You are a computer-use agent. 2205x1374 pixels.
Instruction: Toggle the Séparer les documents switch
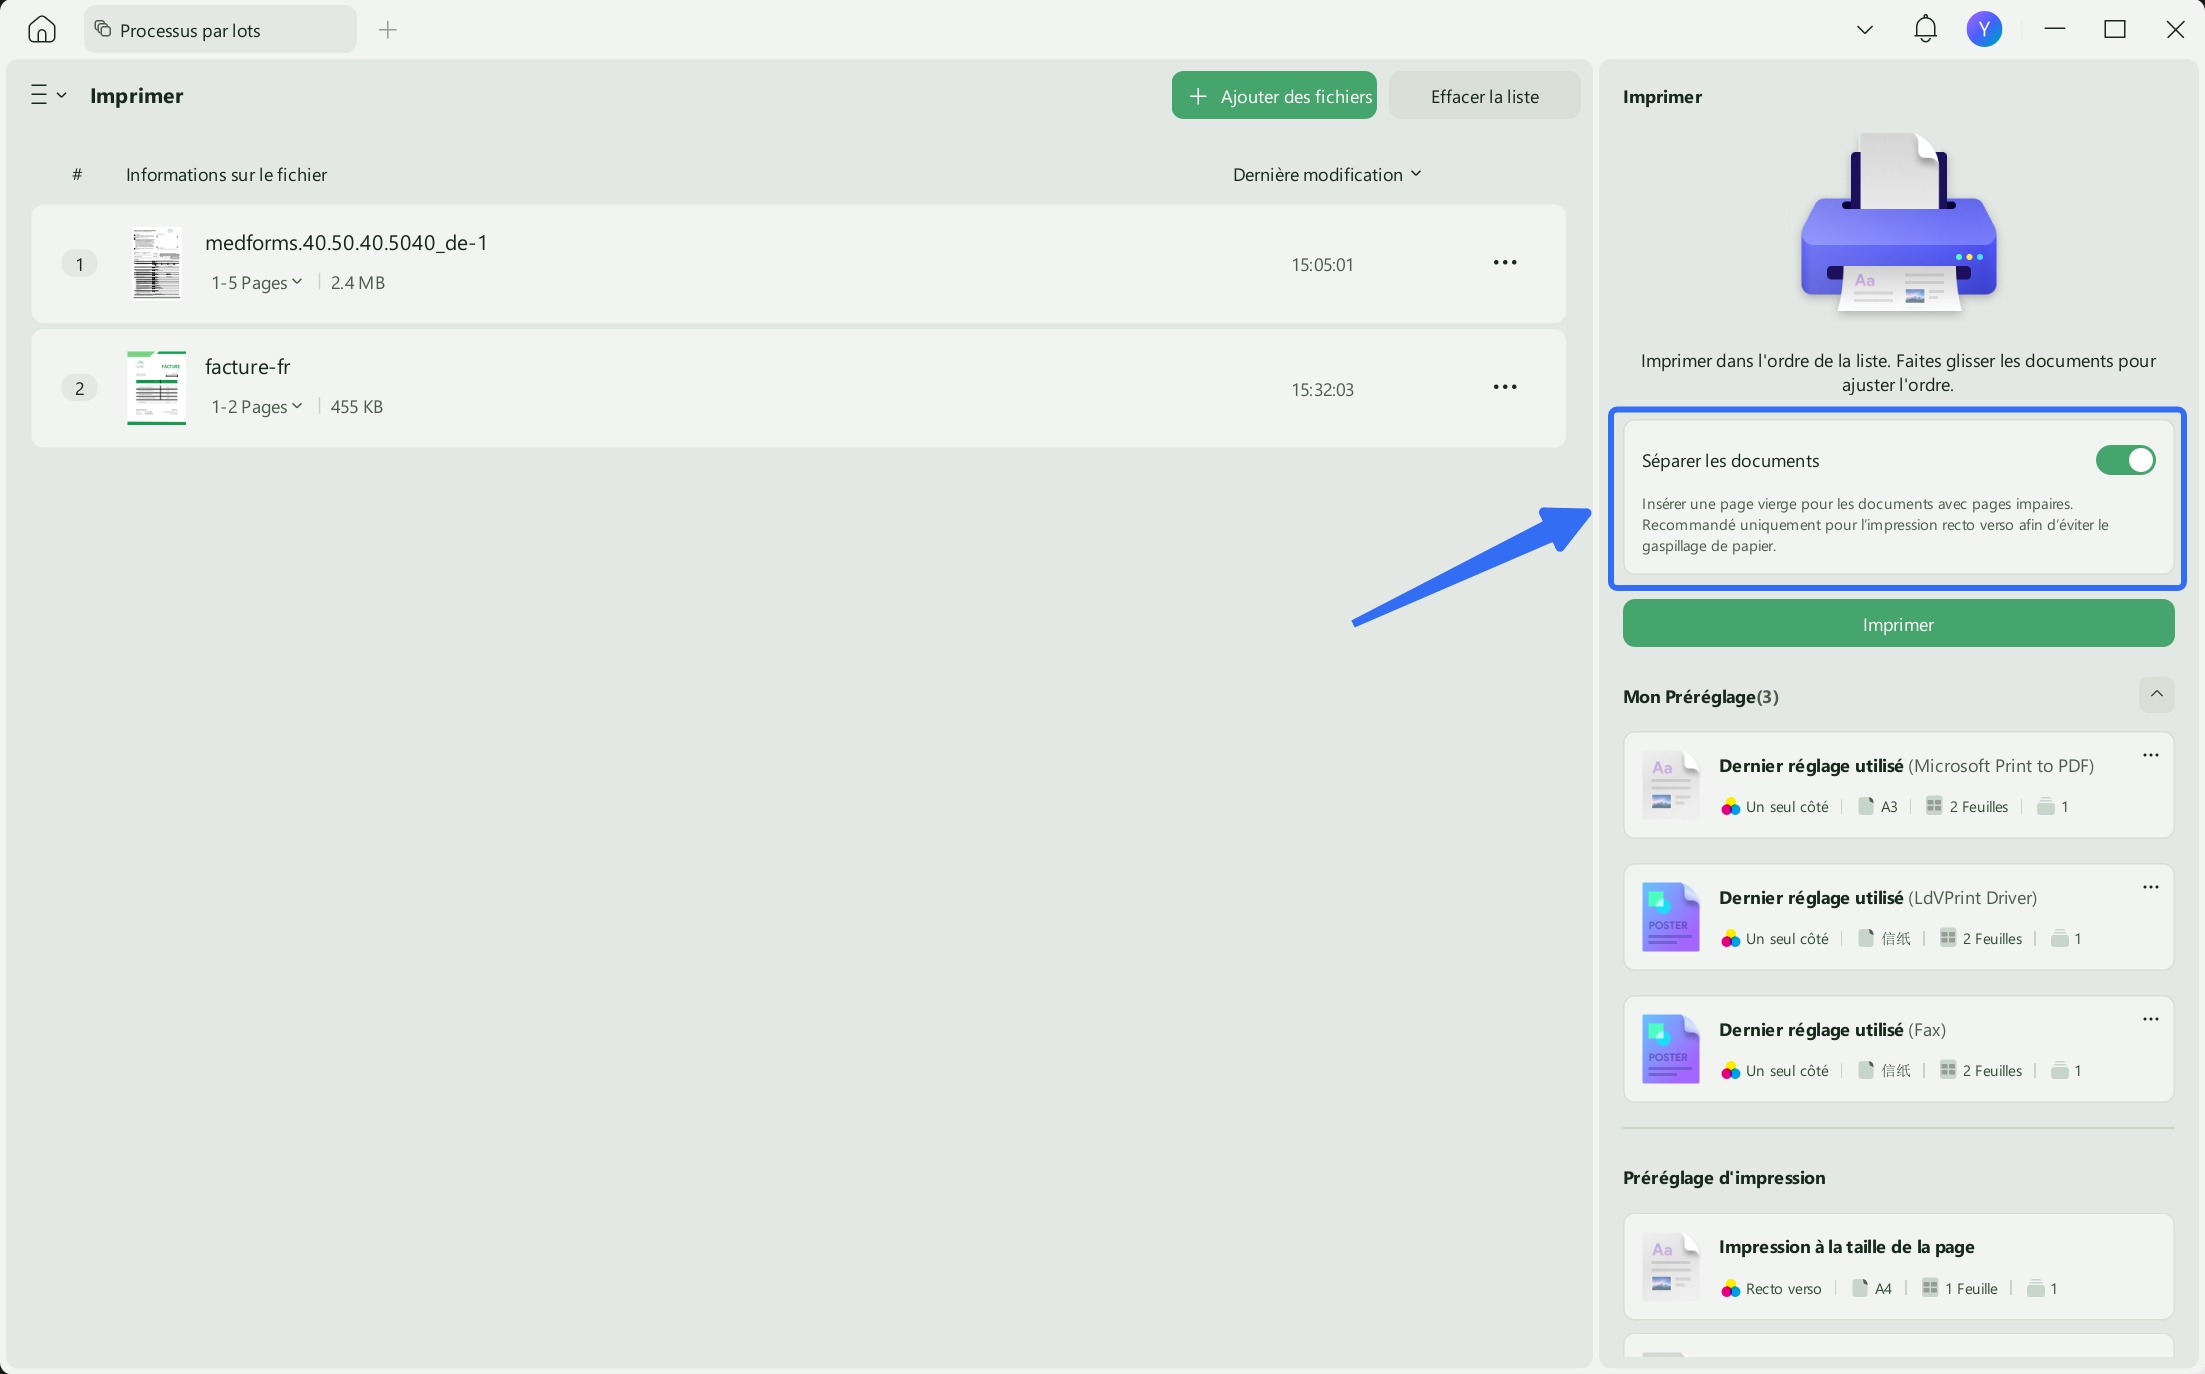point(2125,460)
